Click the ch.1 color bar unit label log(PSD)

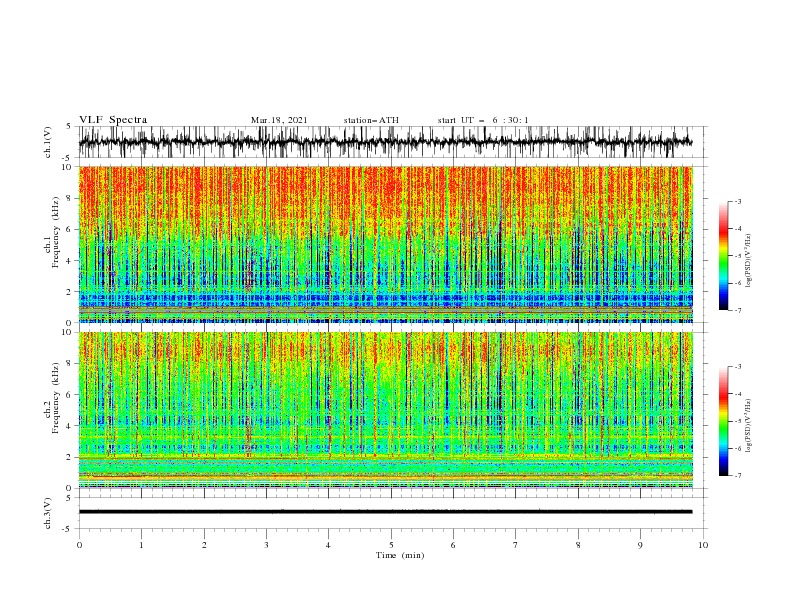point(748,261)
